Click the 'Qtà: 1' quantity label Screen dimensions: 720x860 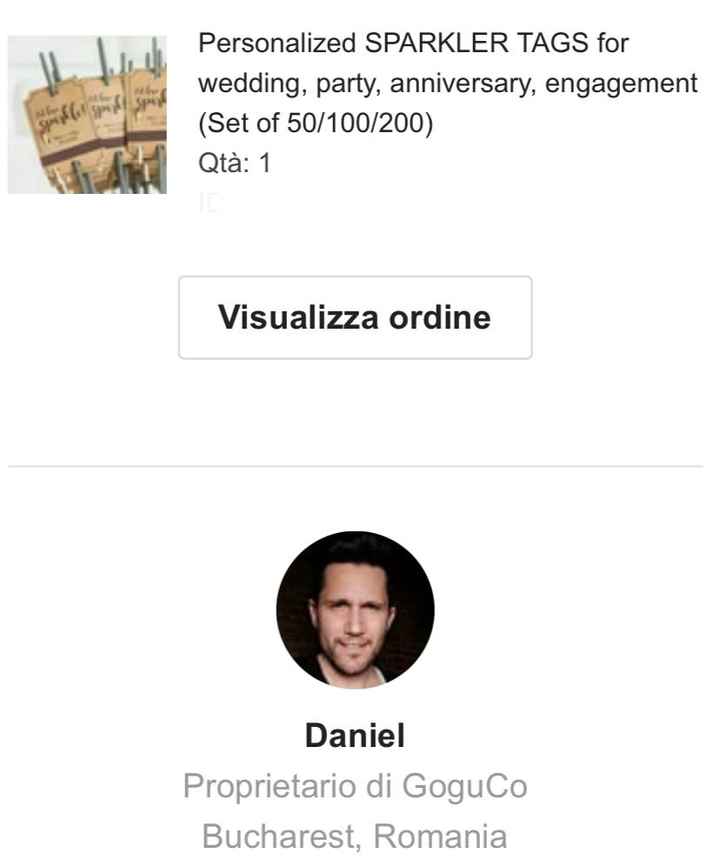pyautogui.click(x=235, y=165)
